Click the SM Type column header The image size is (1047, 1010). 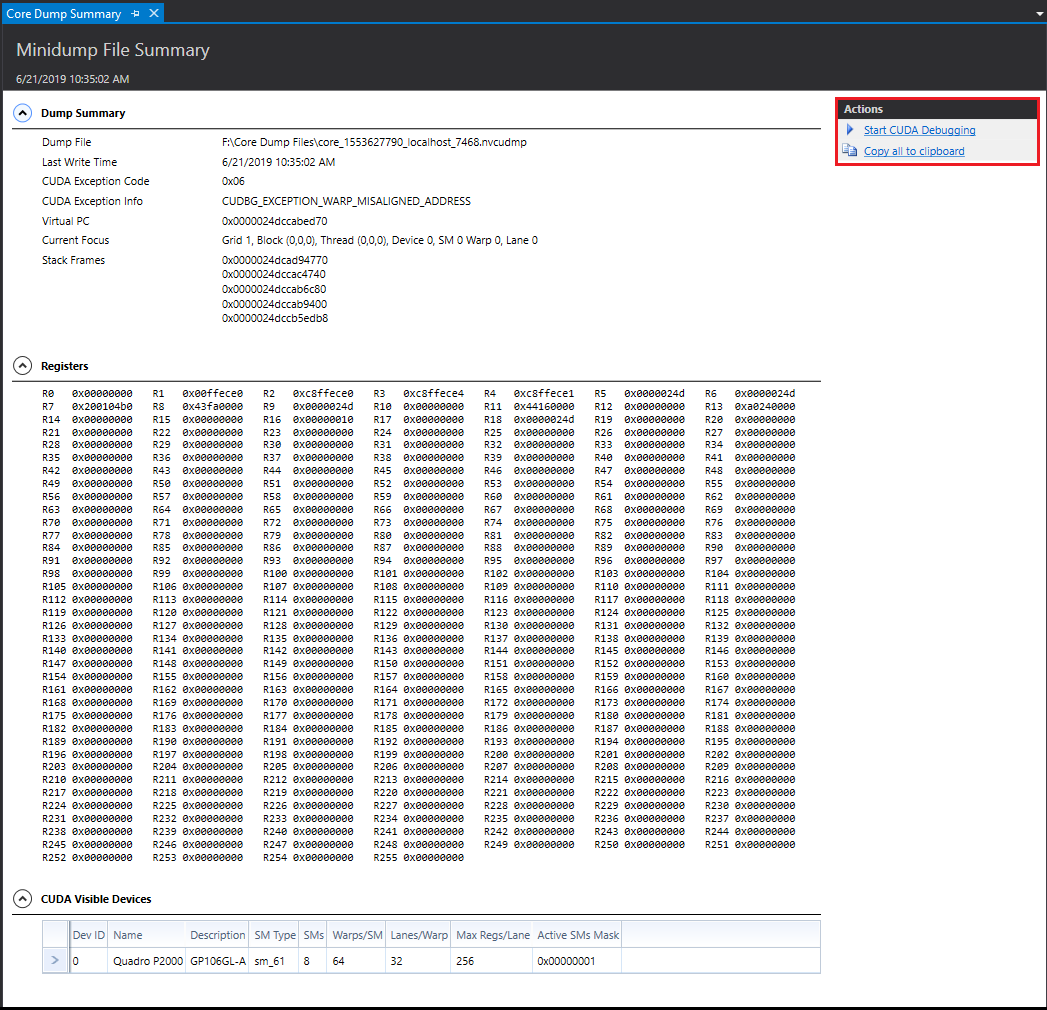pos(274,935)
